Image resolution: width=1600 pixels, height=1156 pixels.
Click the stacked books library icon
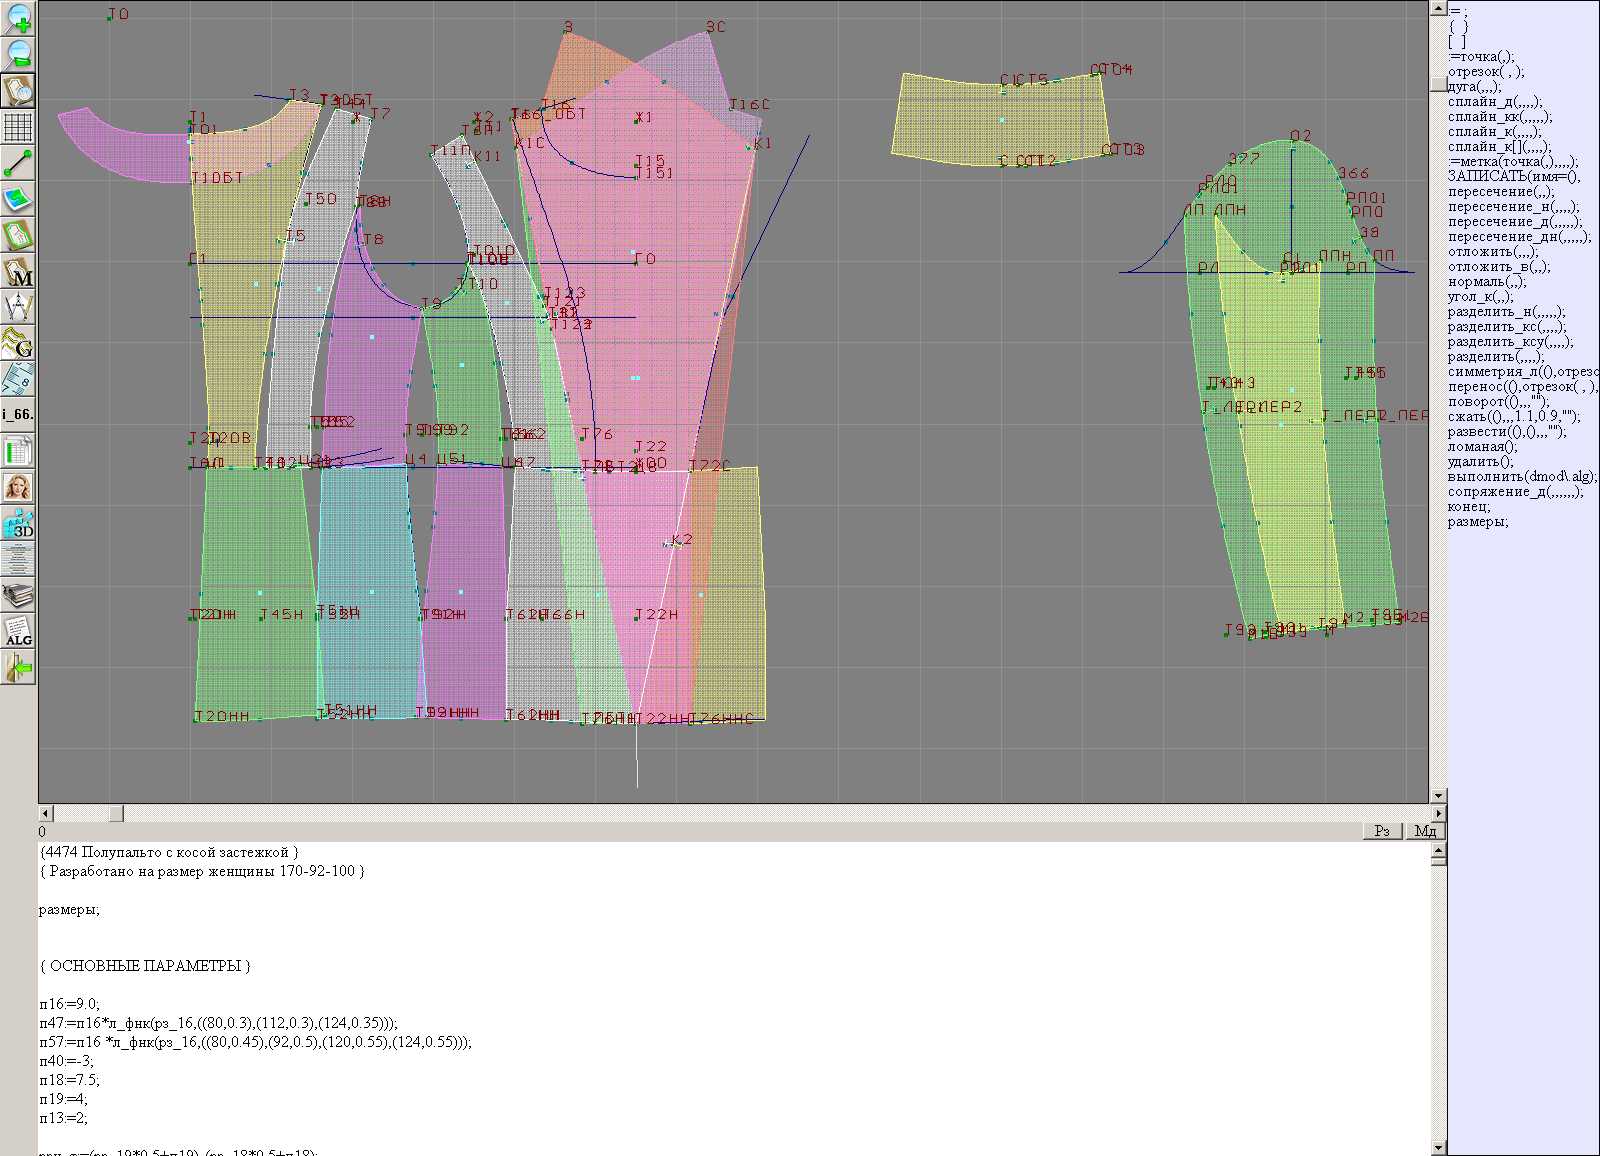pyautogui.click(x=18, y=596)
